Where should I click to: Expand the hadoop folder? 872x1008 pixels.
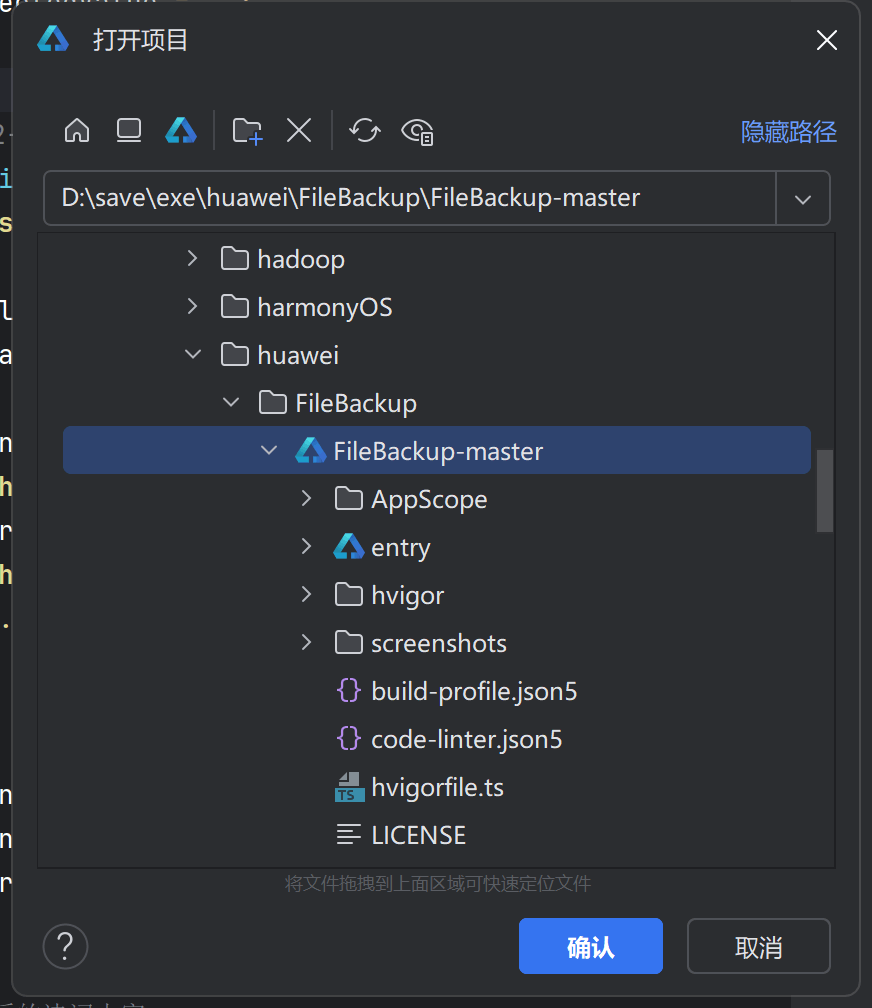tap(192, 258)
